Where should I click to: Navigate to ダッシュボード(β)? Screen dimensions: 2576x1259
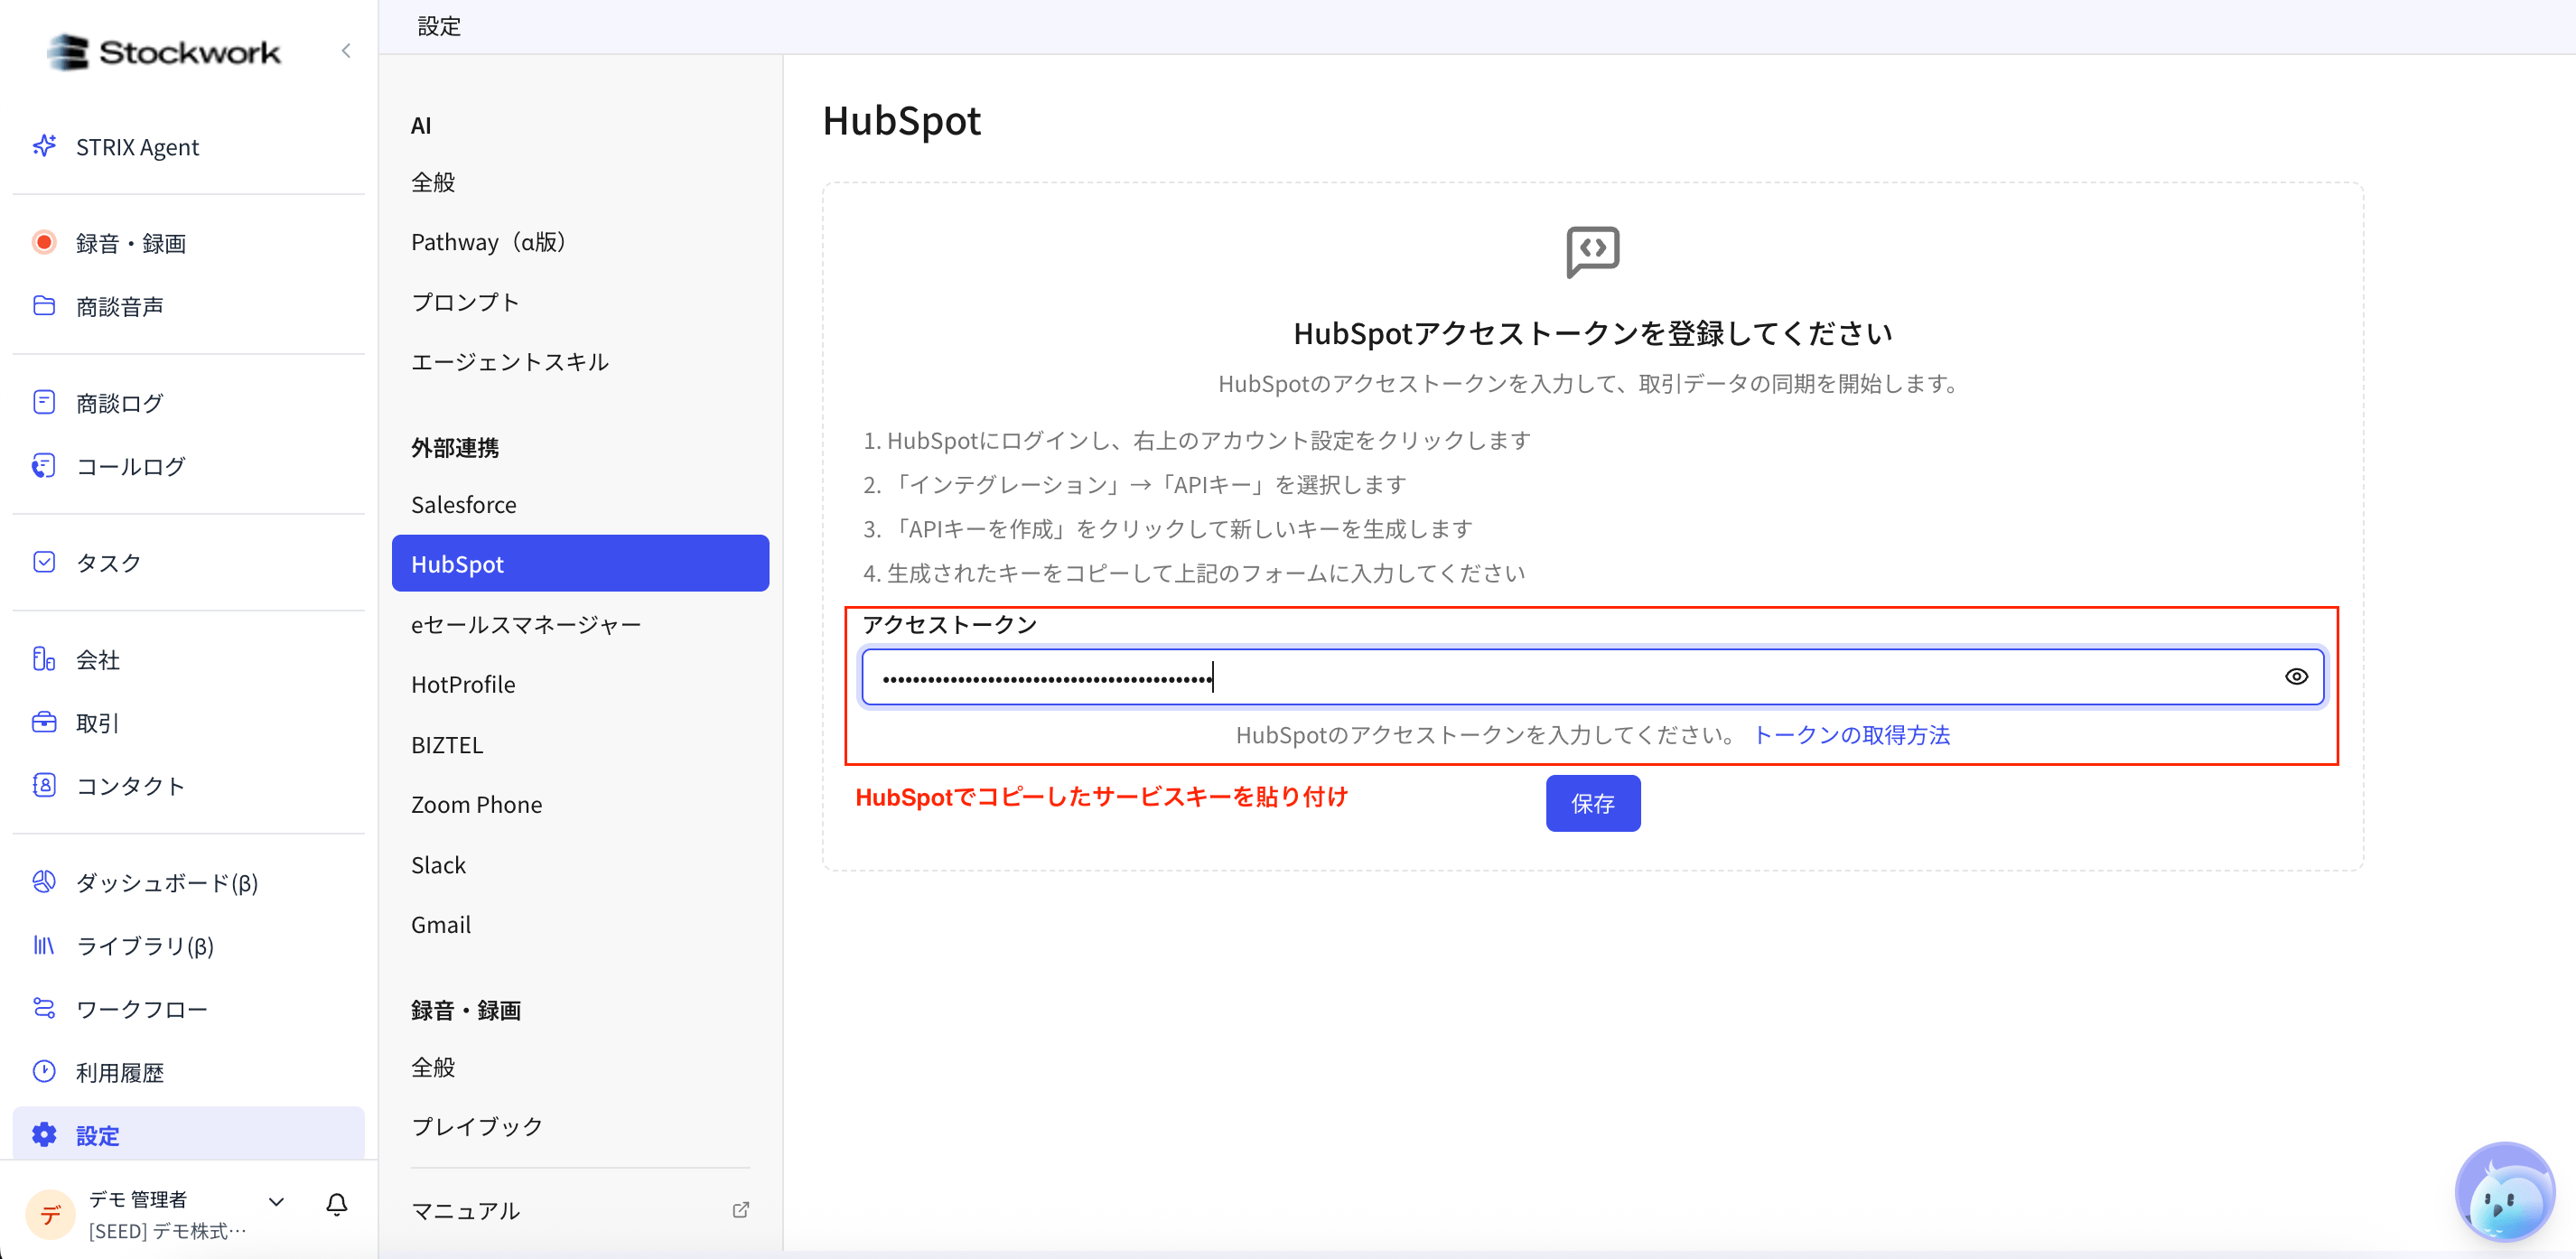tap(167, 882)
